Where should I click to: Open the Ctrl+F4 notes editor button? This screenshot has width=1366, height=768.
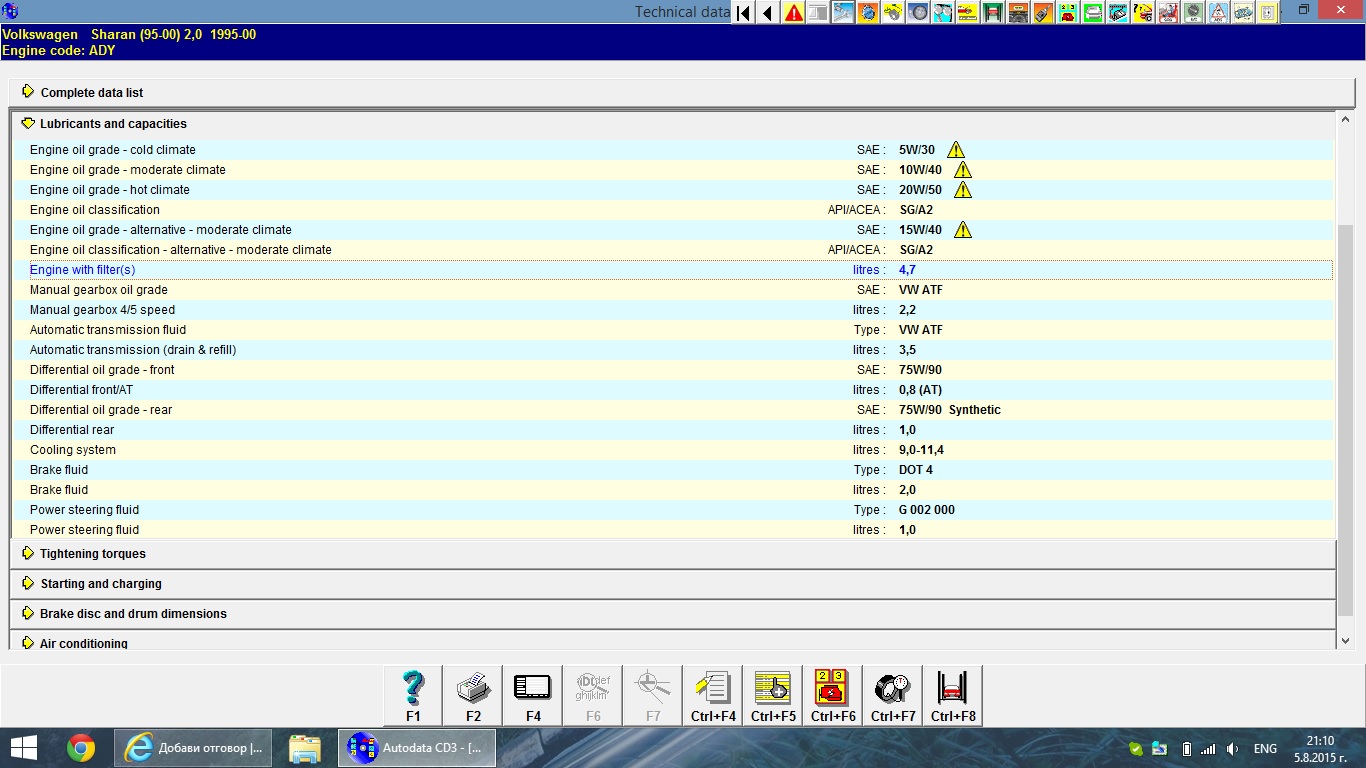point(713,695)
